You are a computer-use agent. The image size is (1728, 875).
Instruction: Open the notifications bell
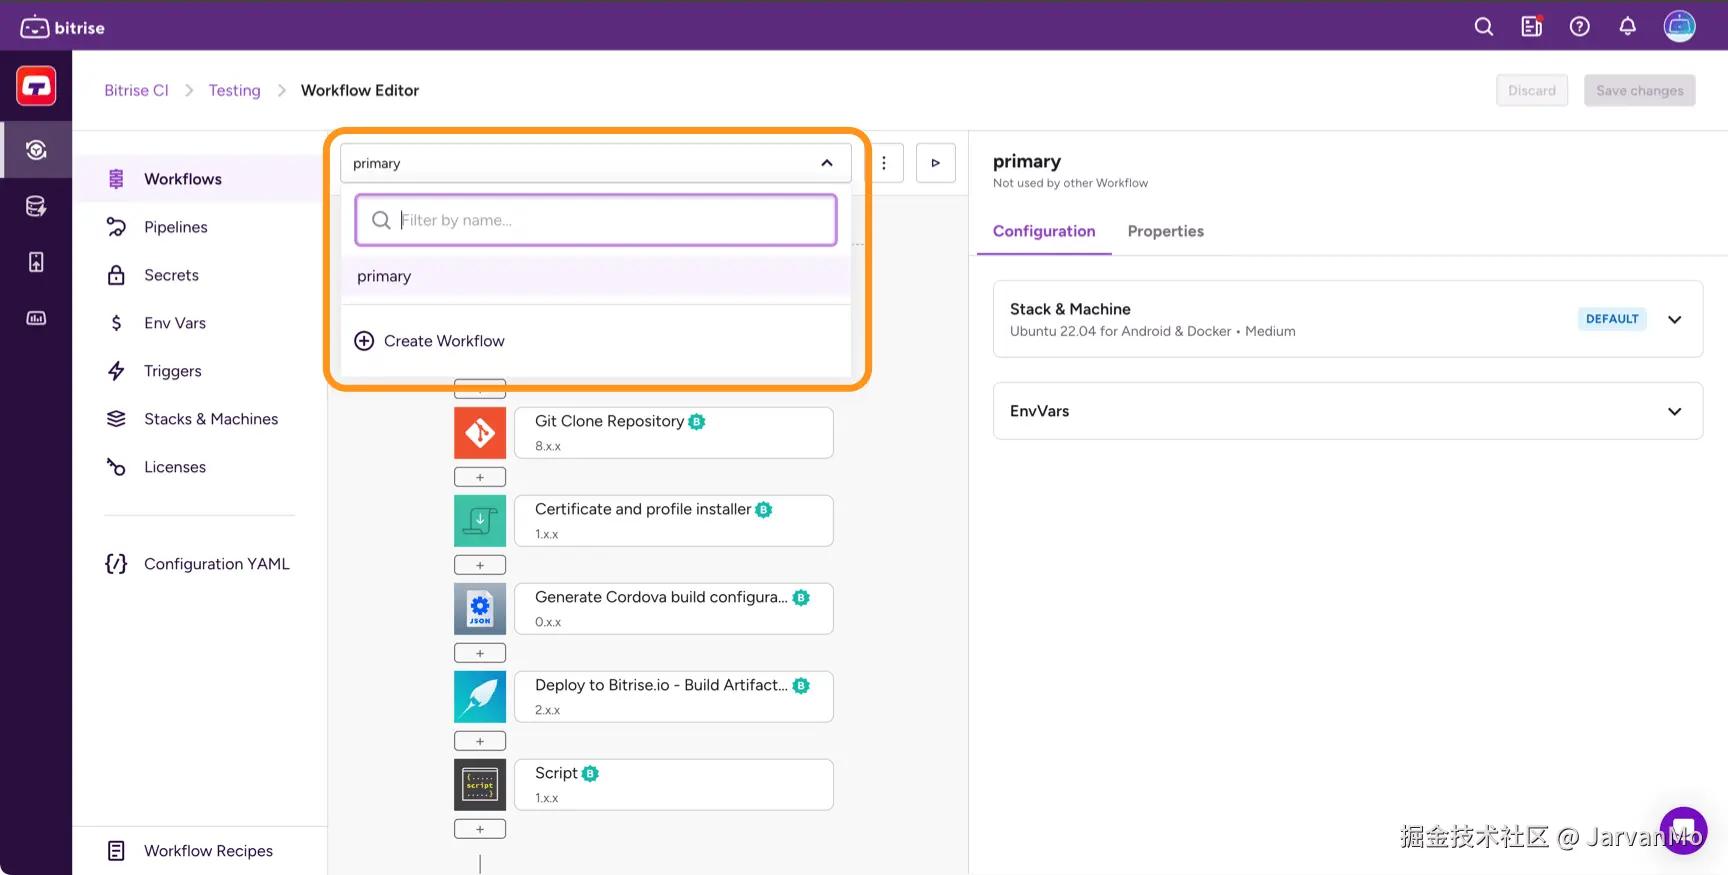[x=1627, y=27]
